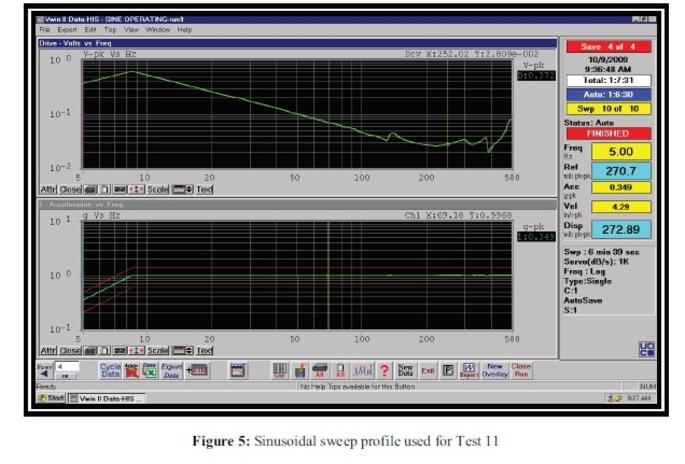Screen dimensions: 685x464
Task: Open the Export menu
Action: point(67,30)
